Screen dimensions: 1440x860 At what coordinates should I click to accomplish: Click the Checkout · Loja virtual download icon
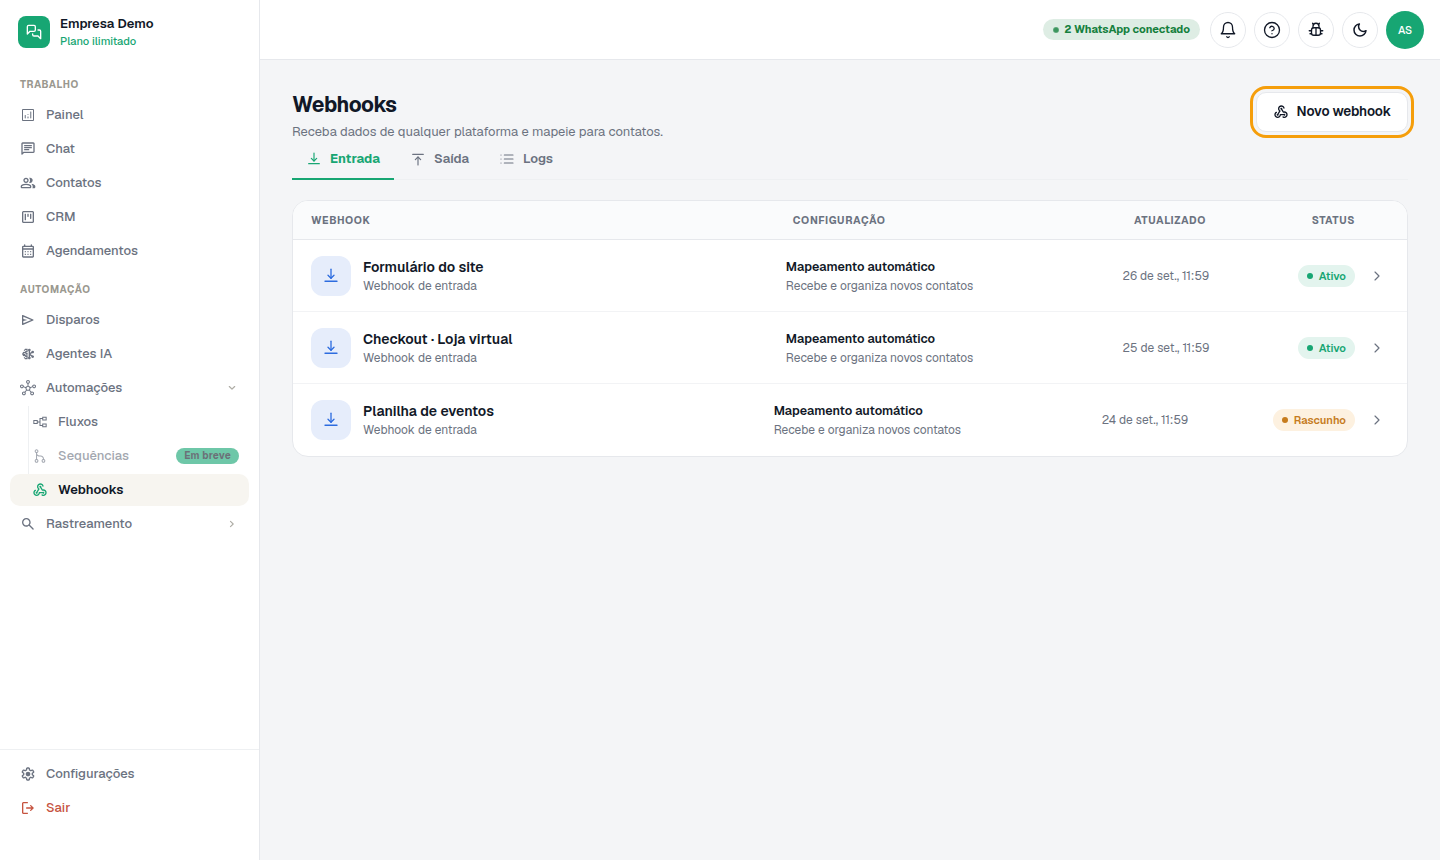point(331,348)
